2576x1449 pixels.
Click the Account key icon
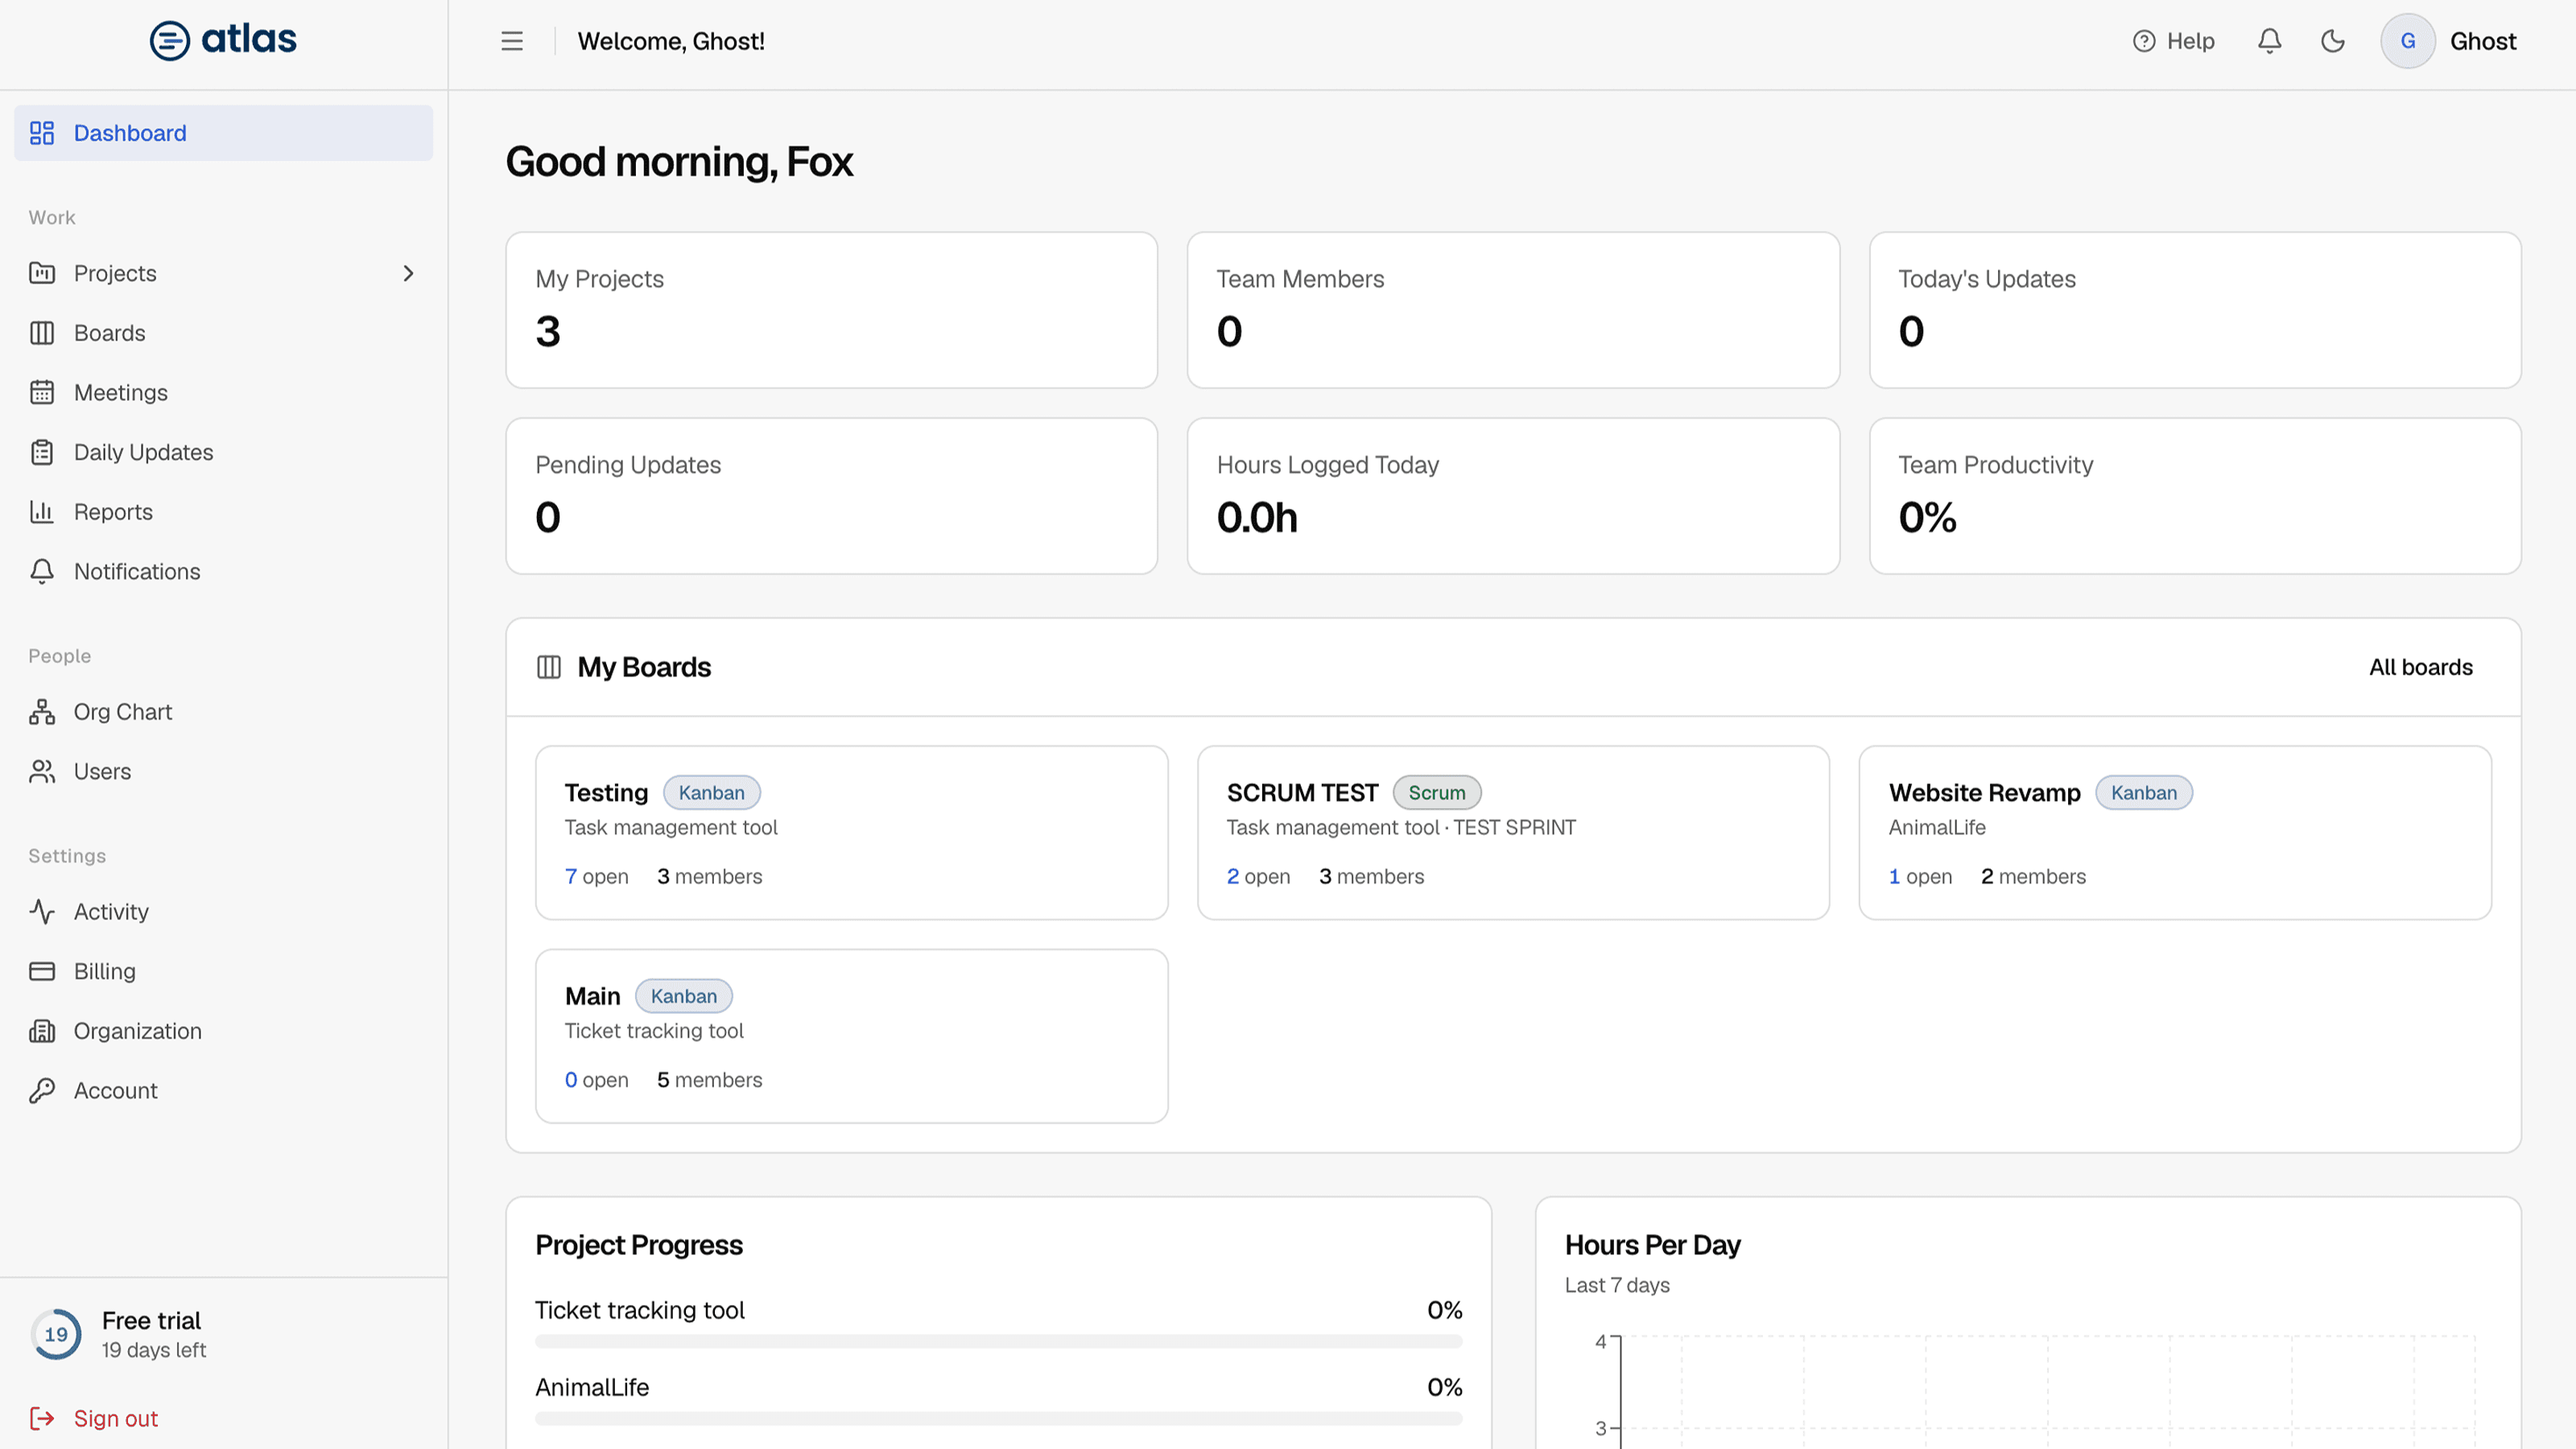coord(42,1090)
